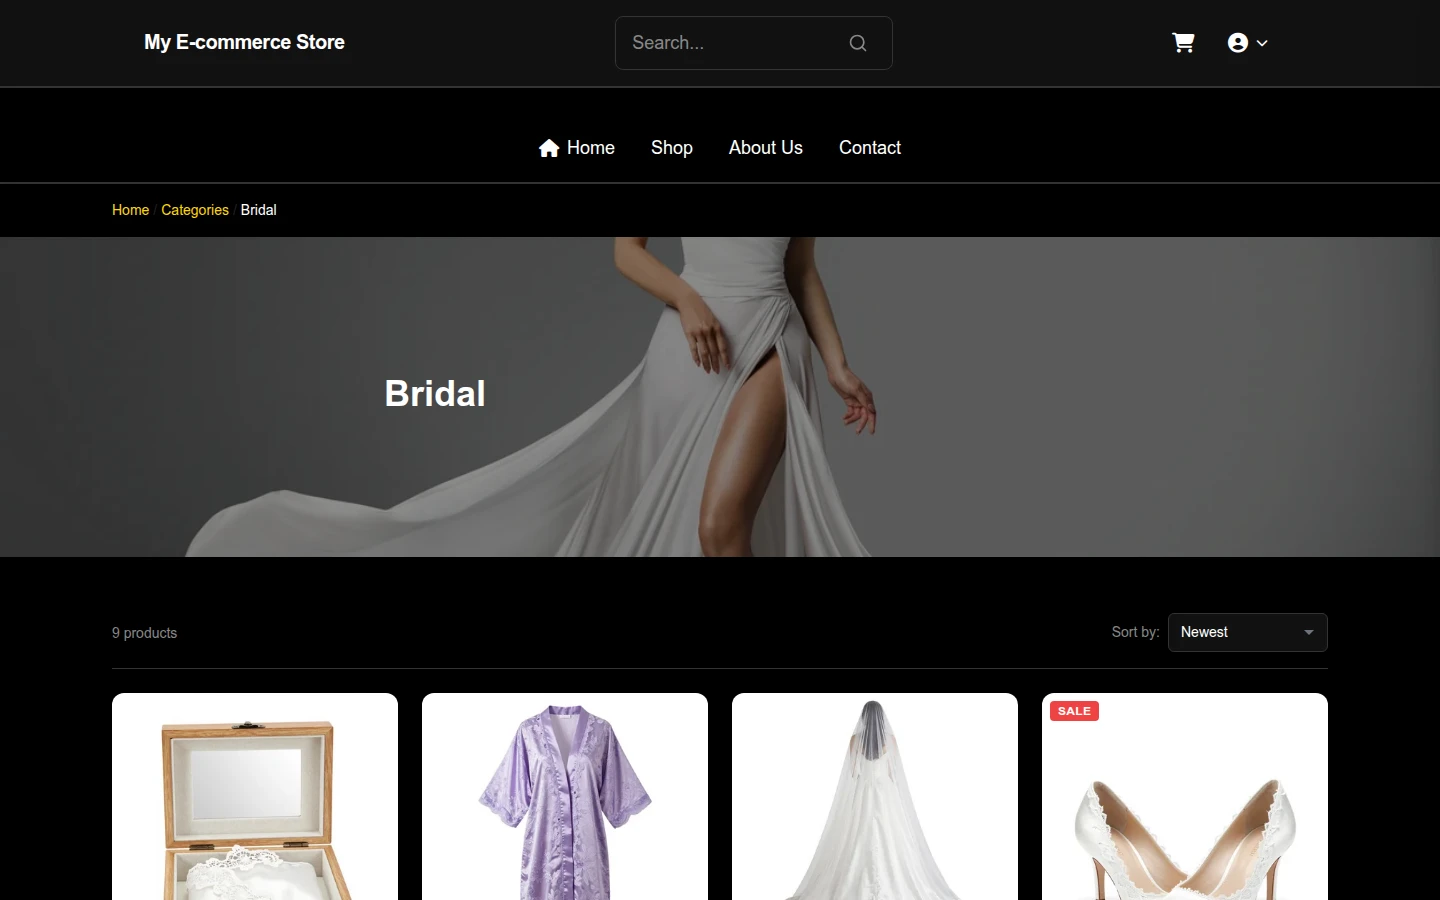Follow the Home breadcrumb link
This screenshot has width=1440, height=900.
[x=130, y=210]
